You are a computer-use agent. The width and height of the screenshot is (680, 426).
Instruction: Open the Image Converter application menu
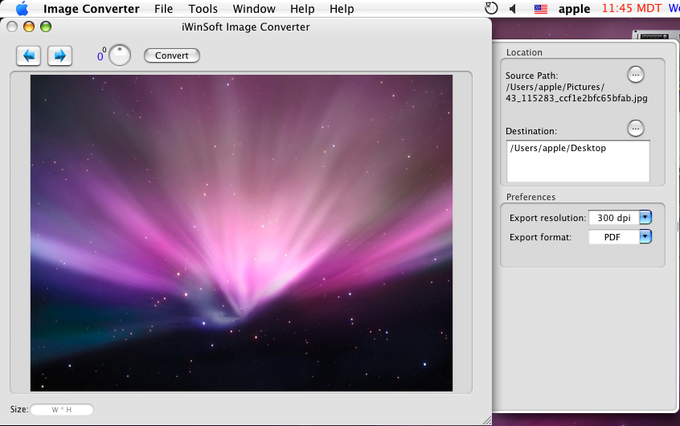92,9
